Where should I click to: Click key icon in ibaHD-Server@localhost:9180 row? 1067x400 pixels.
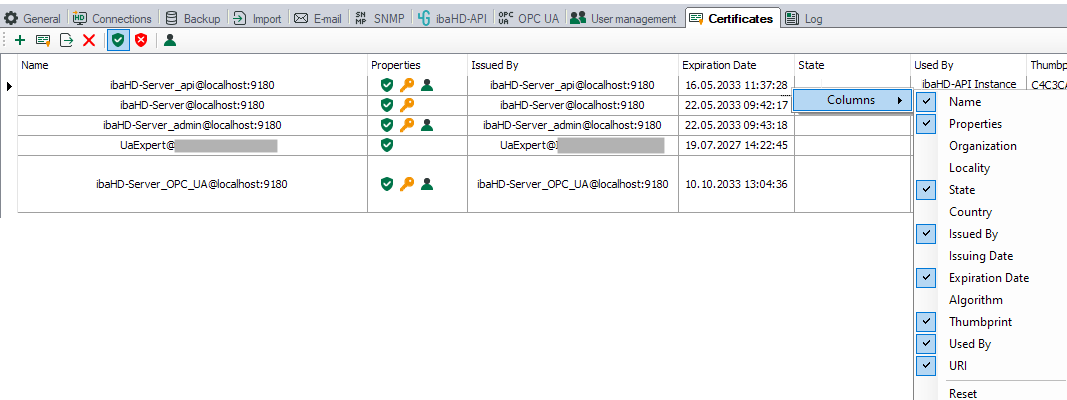(407, 105)
